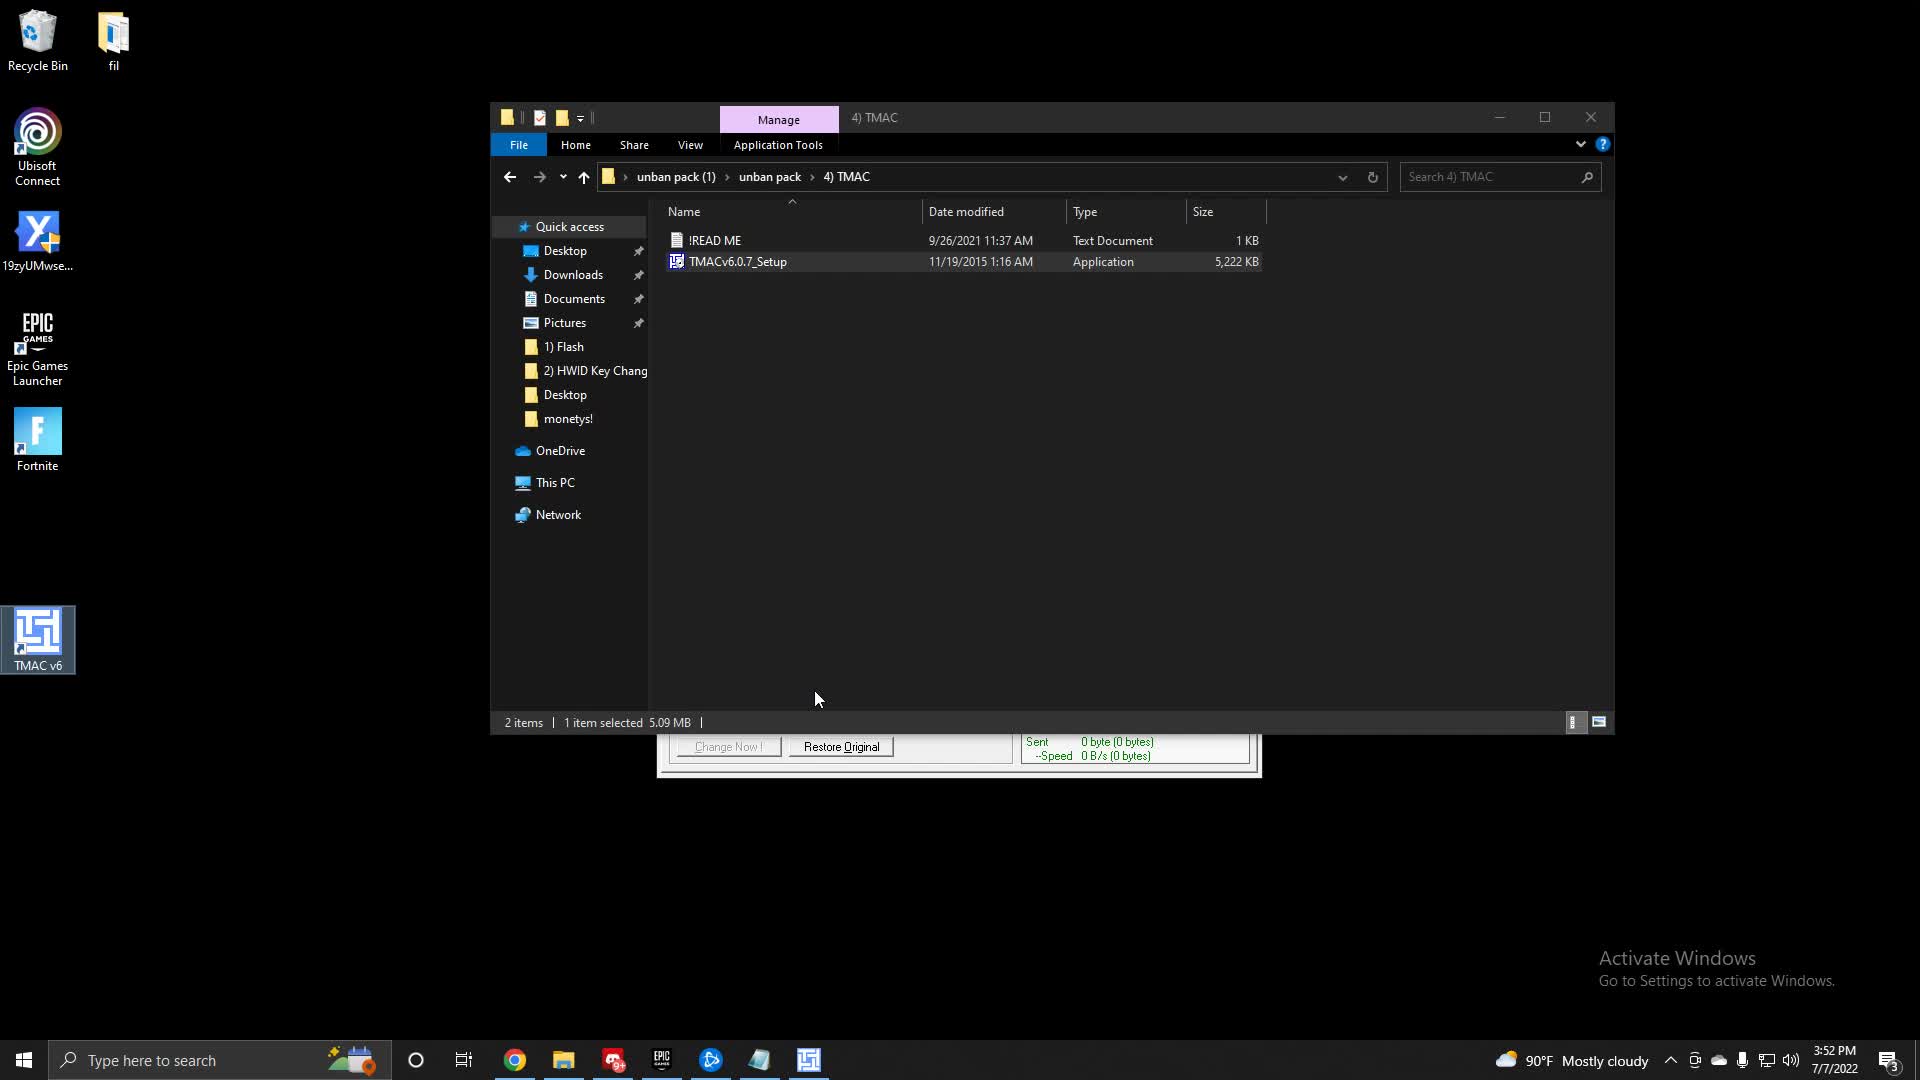Viewport: 1920px width, 1080px height.
Task: Open Epic Games Launcher from the taskbar
Action: [x=662, y=1060]
